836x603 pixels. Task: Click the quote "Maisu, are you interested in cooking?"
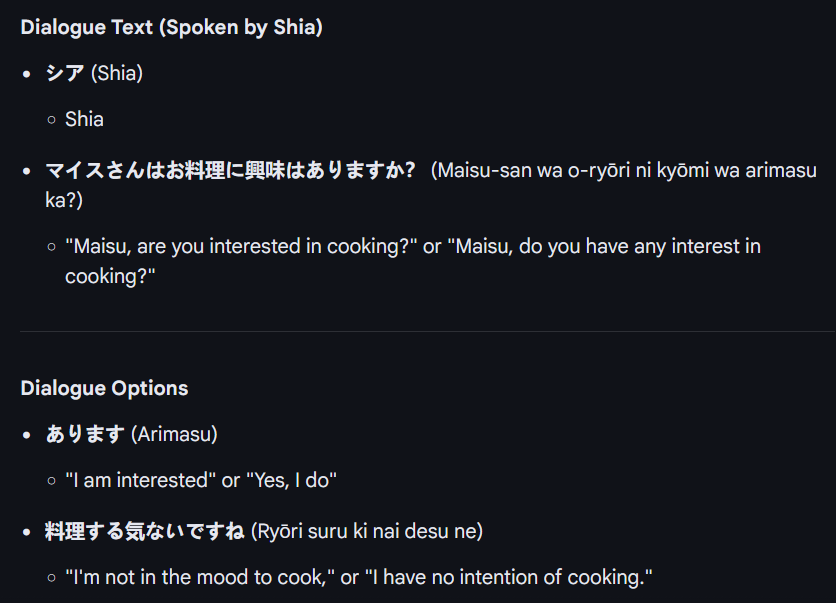pos(241,246)
